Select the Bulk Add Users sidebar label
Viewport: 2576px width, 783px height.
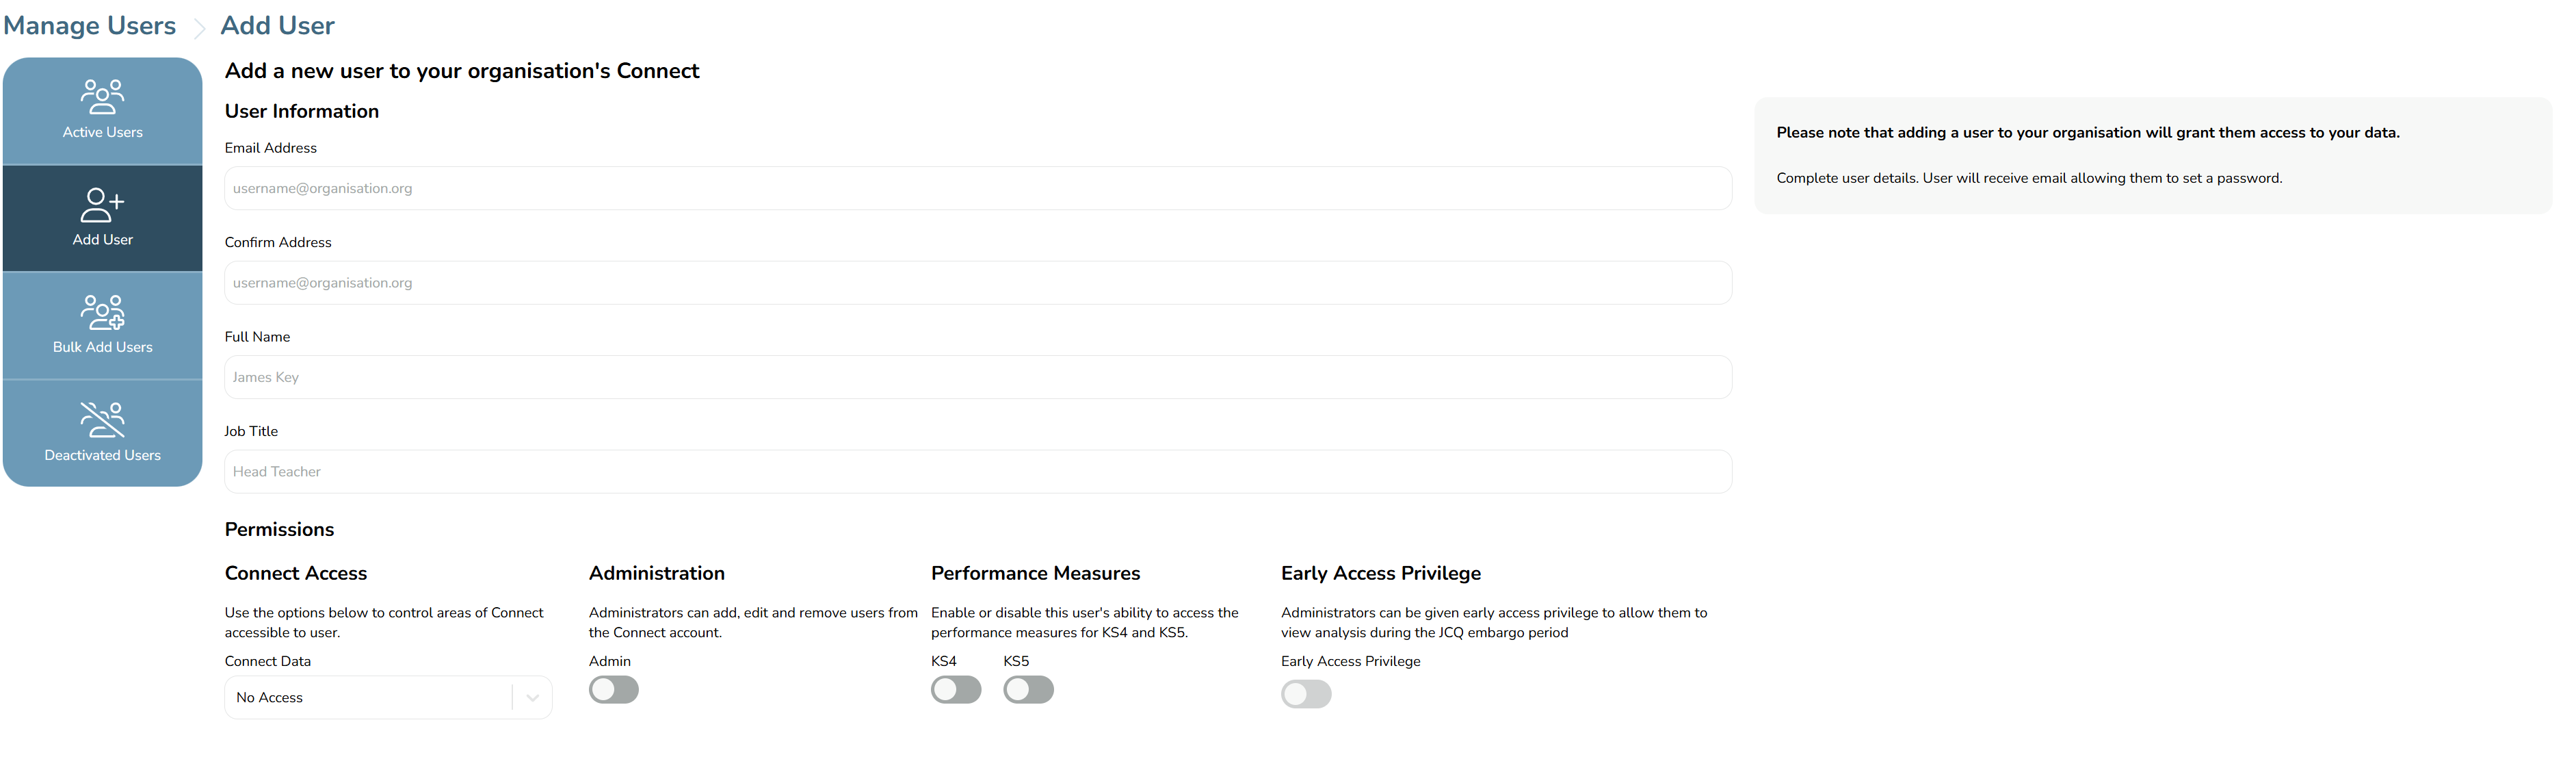tap(102, 347)
